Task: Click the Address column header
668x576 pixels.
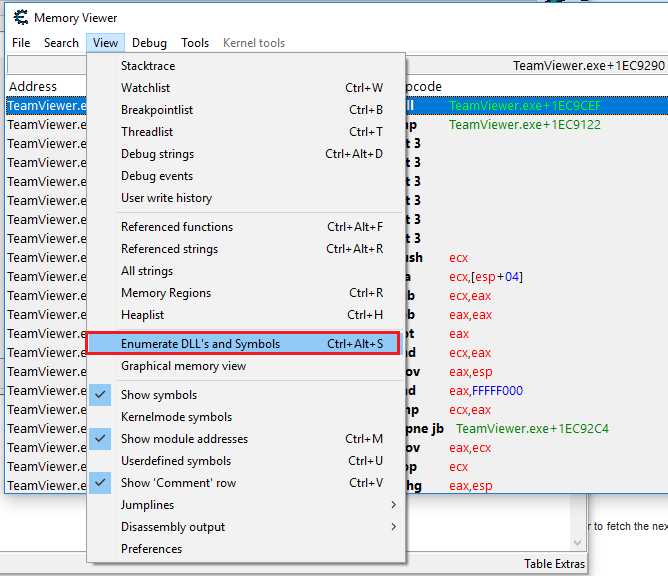Action: pyautogui.click(x=33, y=86)
